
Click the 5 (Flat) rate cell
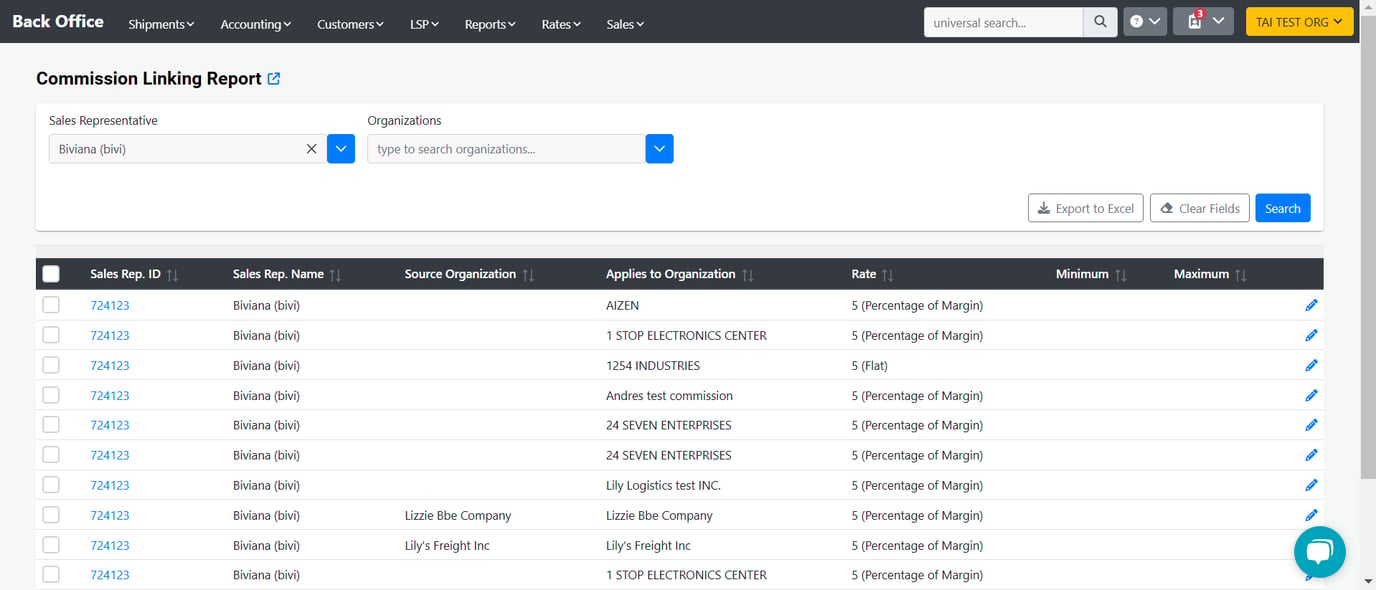870,365
